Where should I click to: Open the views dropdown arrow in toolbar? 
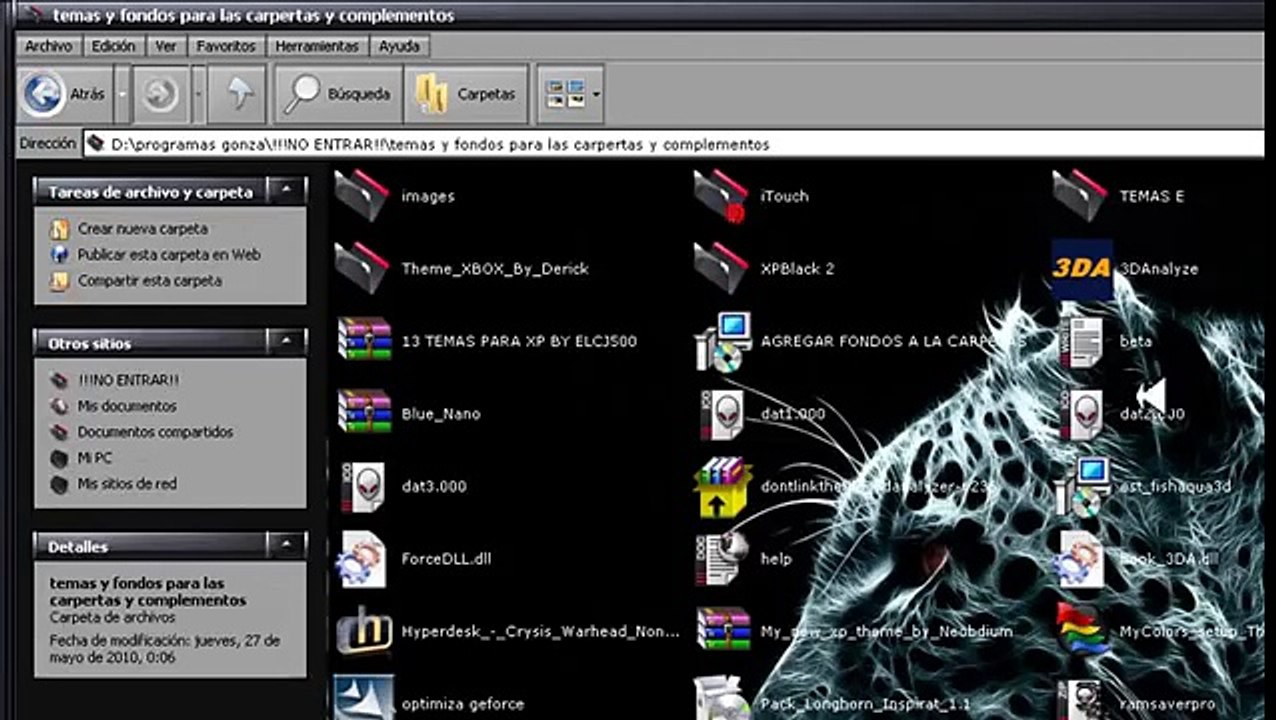596,95
